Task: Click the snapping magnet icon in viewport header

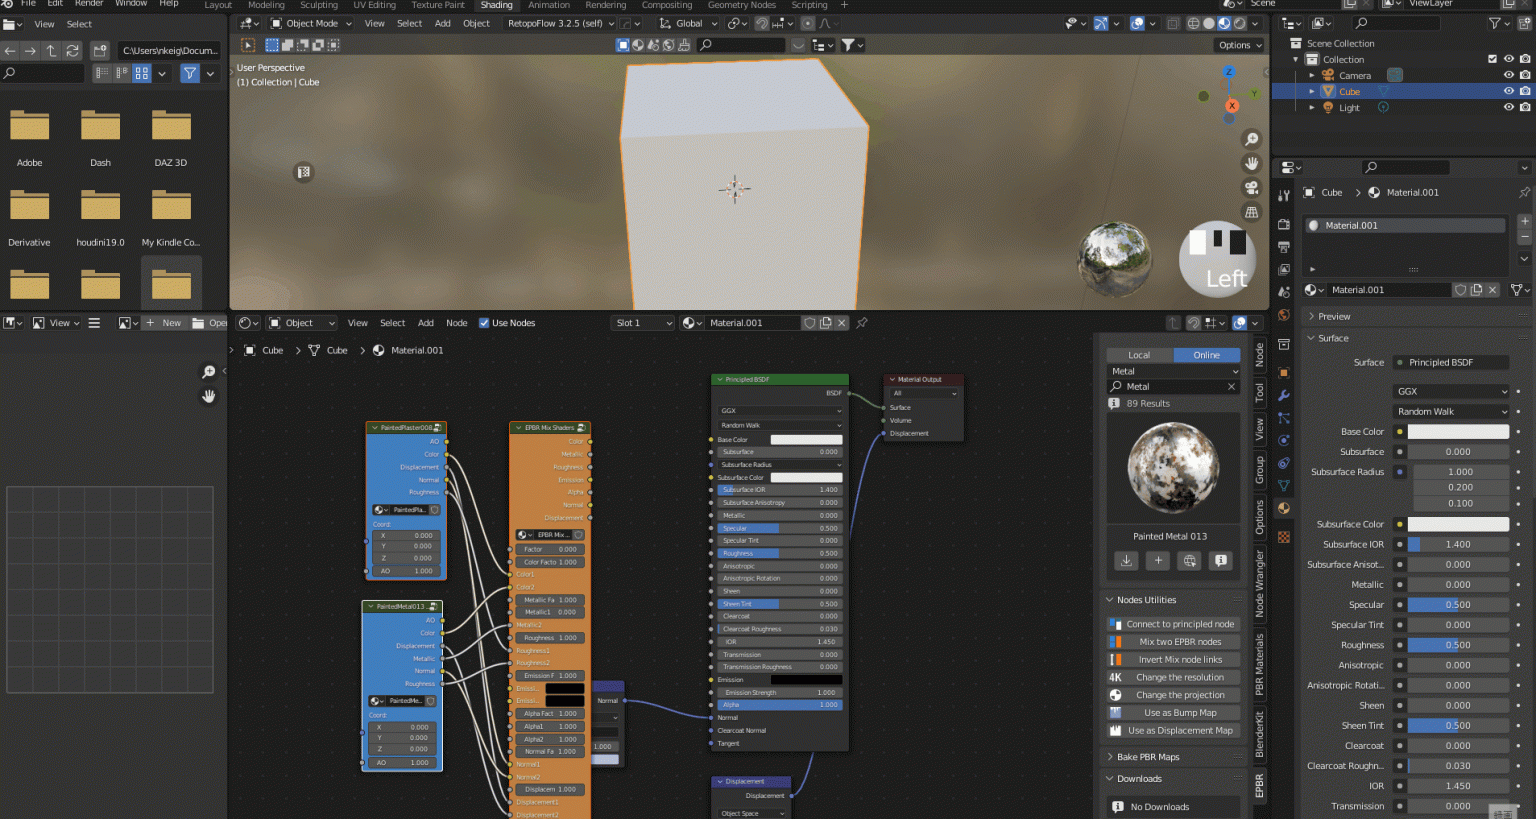Action: coord(760,23)
